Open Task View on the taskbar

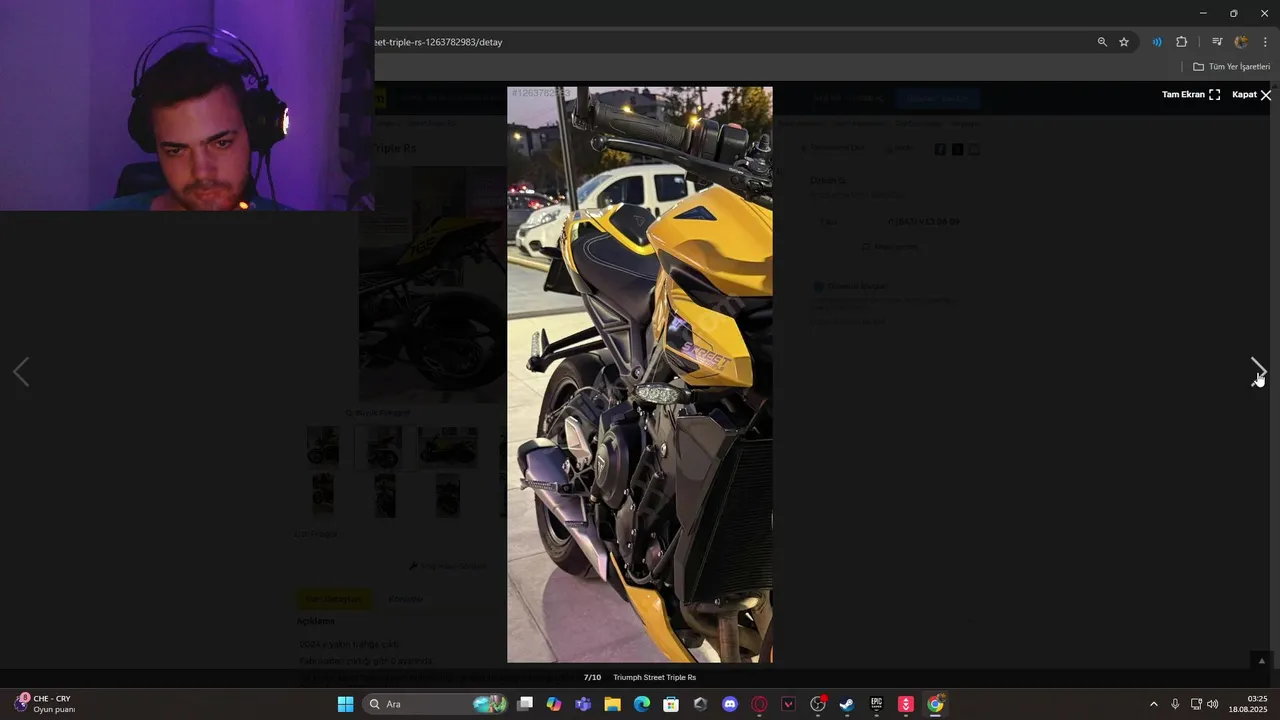pos(525,704)
